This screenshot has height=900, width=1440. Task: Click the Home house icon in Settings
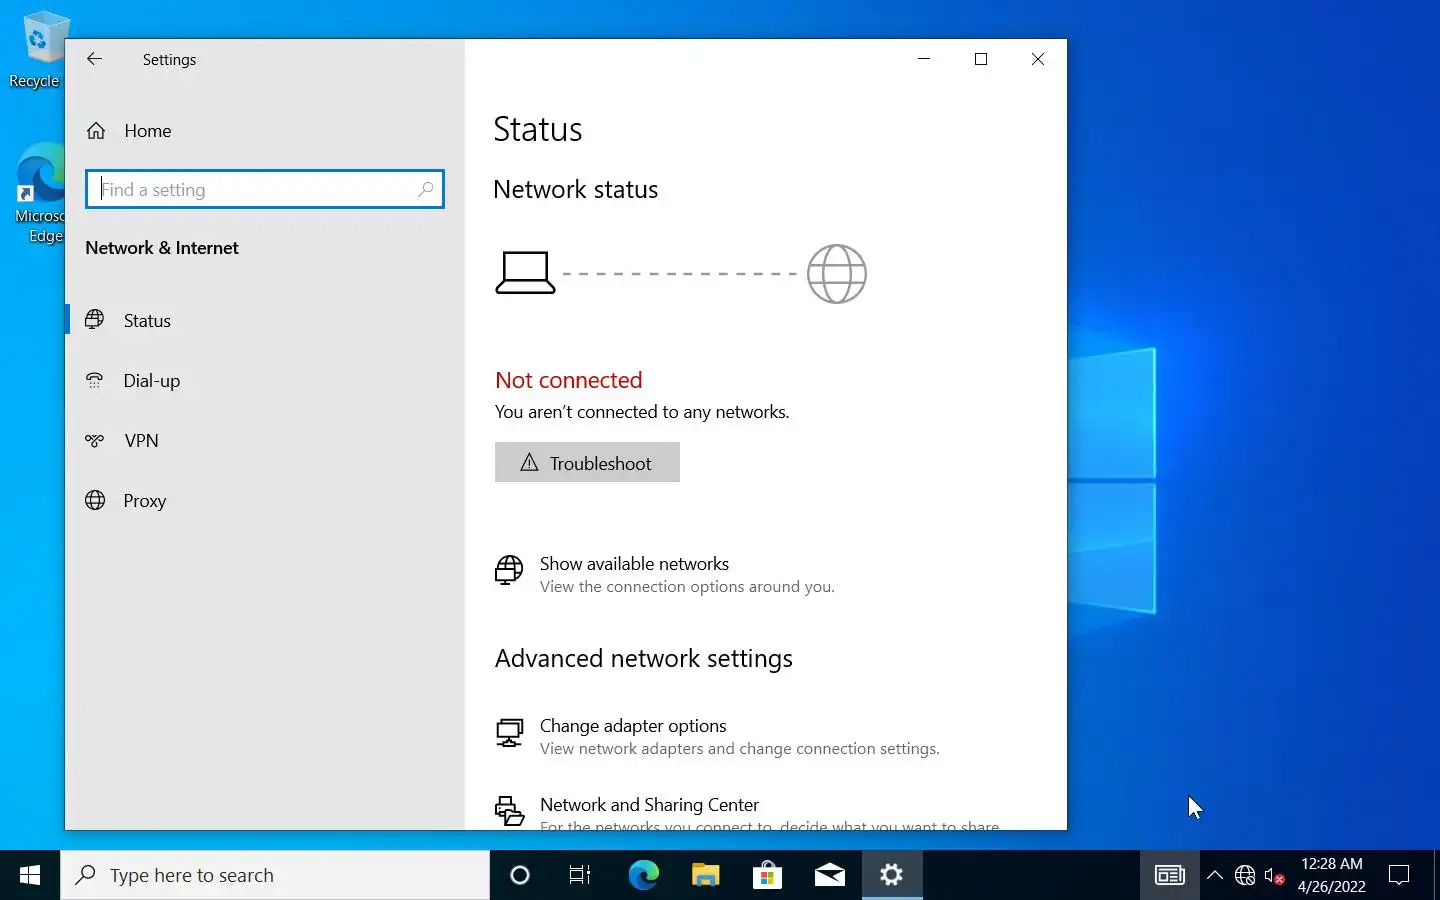tap(96, 131)
